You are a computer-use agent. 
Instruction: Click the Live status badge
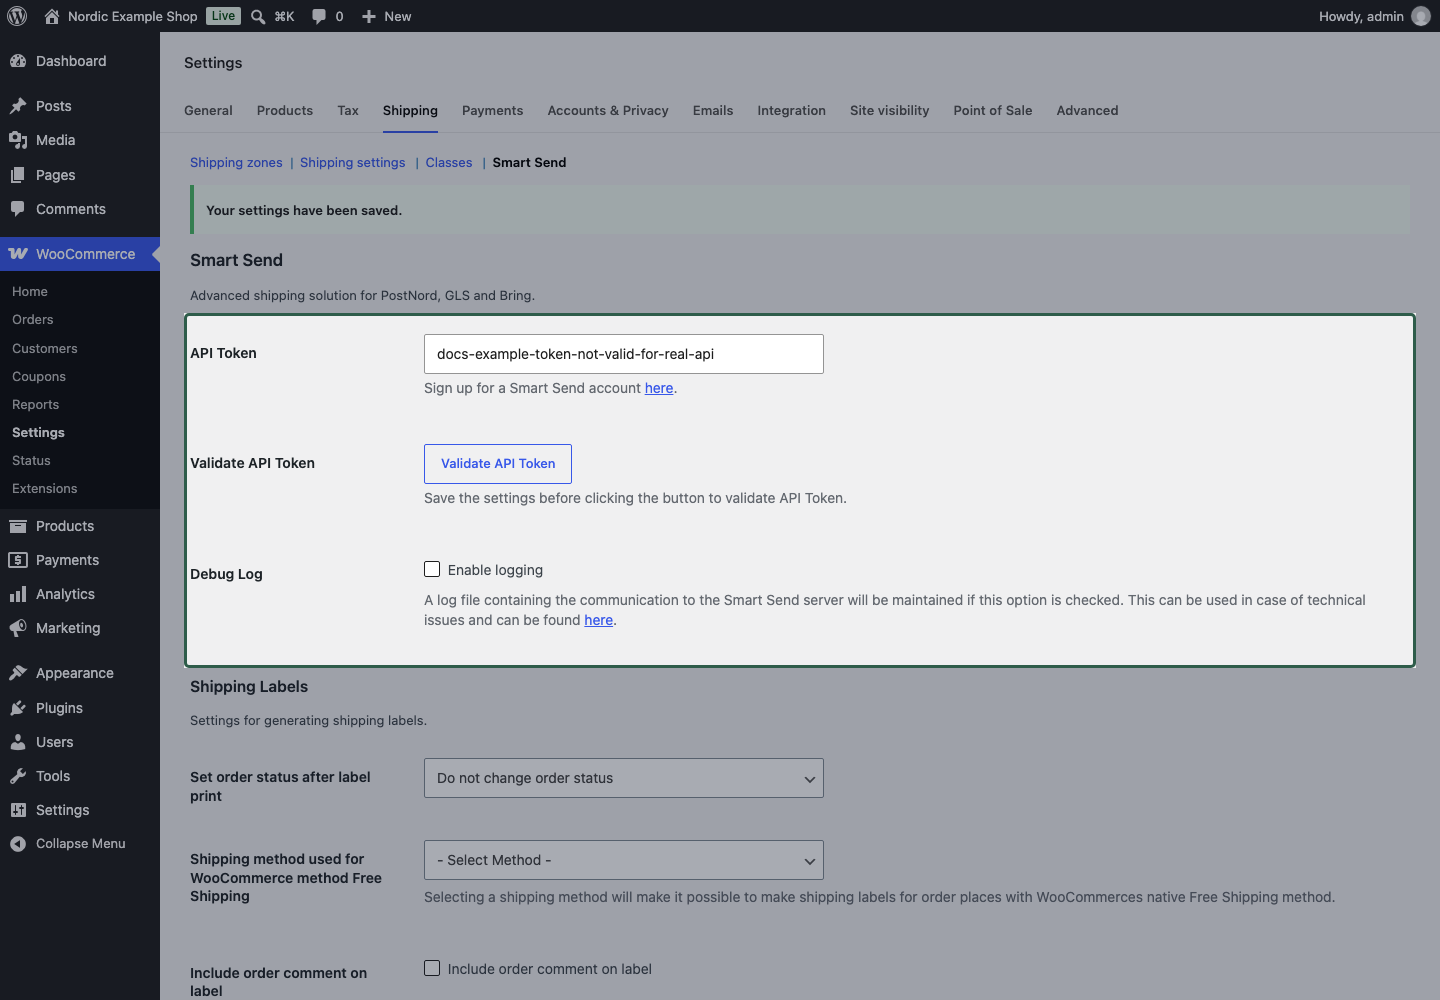coord(223,16)
